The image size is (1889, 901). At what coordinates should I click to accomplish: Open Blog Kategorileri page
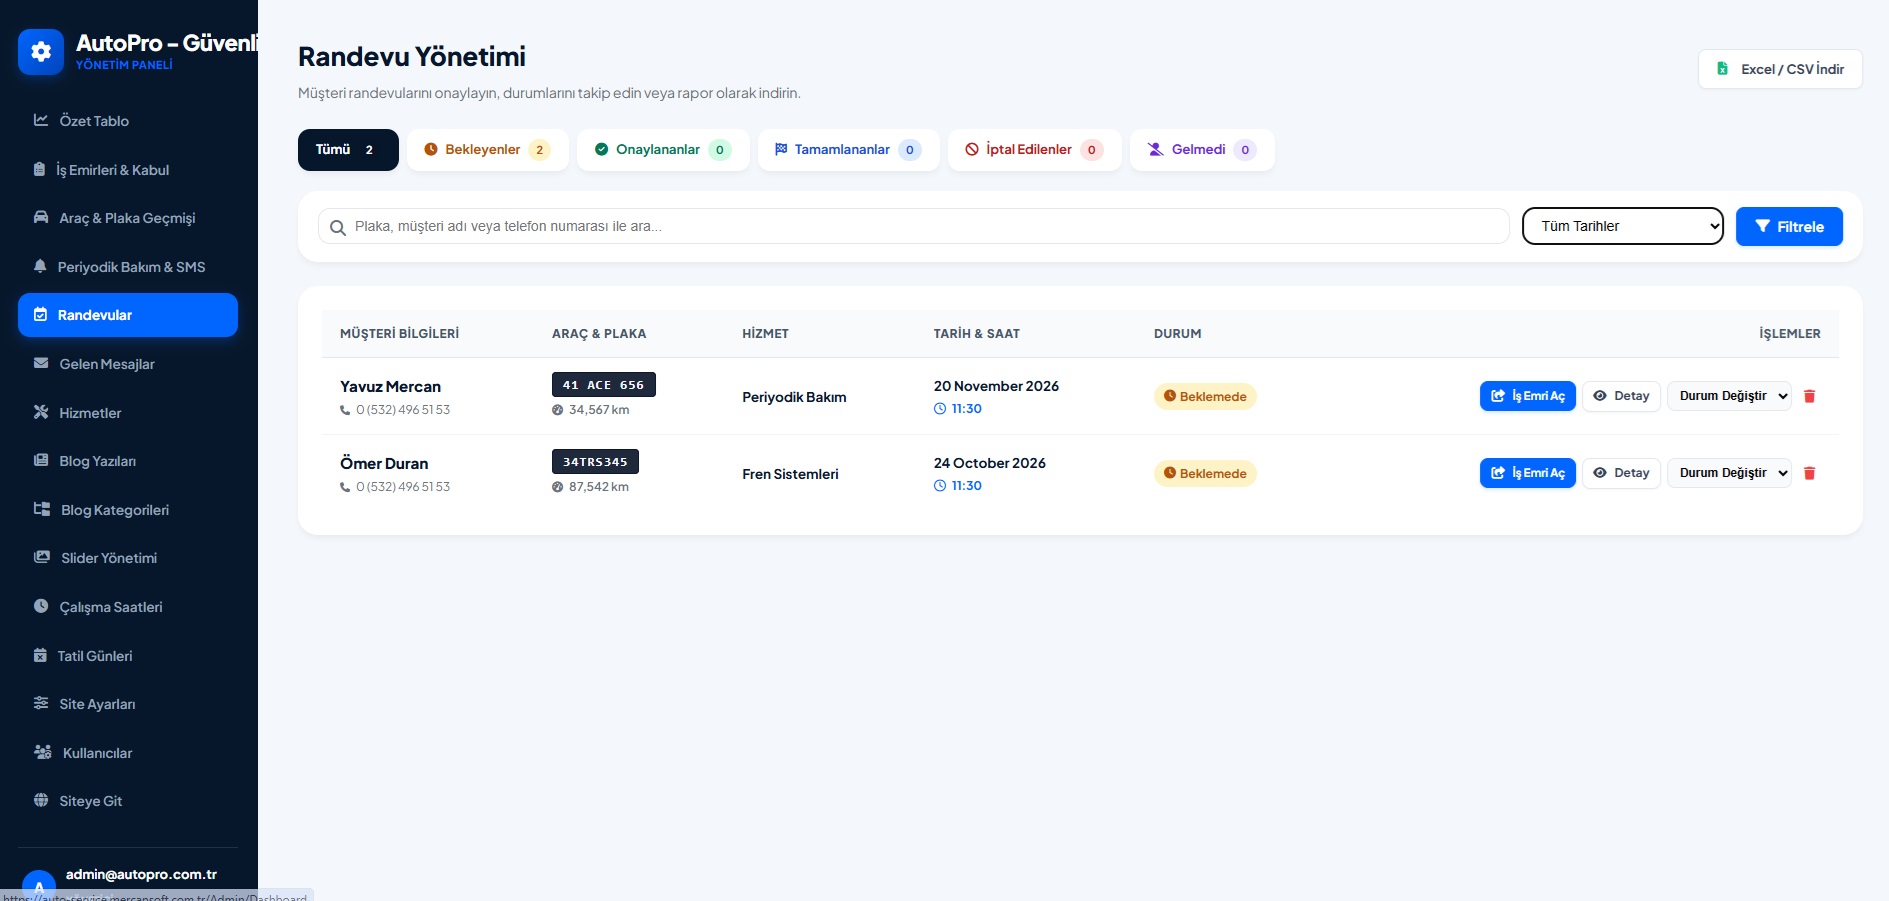point(128,510)
